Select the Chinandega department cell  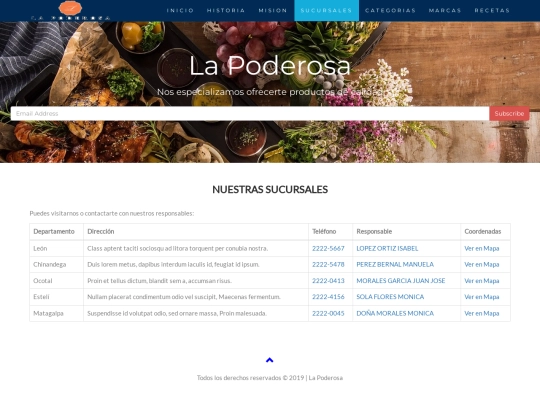coord(56,264)
